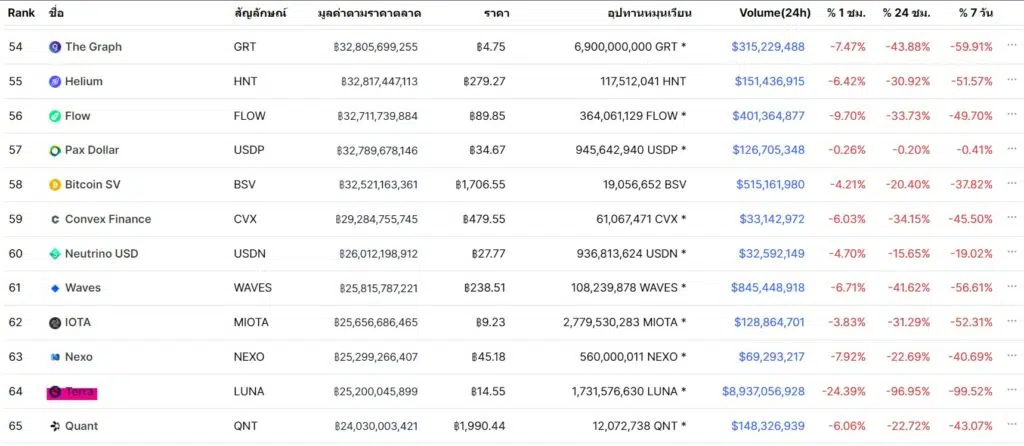The height and width of the screenshot is (446, 1024).
Task: Click the Pax Dollar logo icon
Action: pos(55,151)
